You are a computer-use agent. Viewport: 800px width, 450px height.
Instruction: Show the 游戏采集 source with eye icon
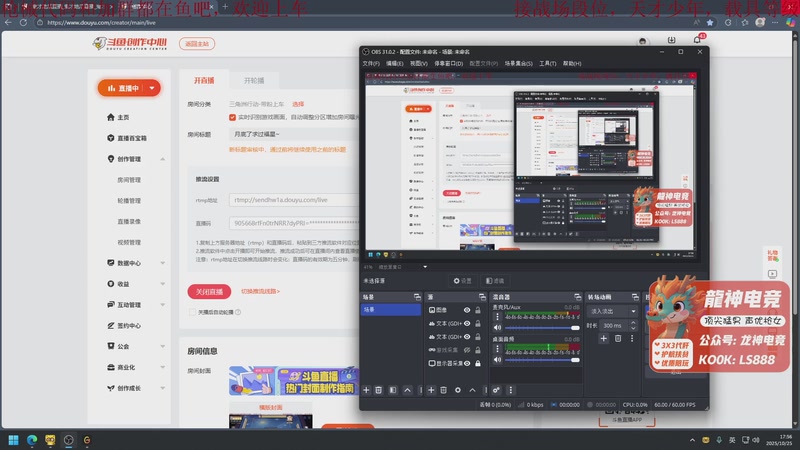coord(467,350)
